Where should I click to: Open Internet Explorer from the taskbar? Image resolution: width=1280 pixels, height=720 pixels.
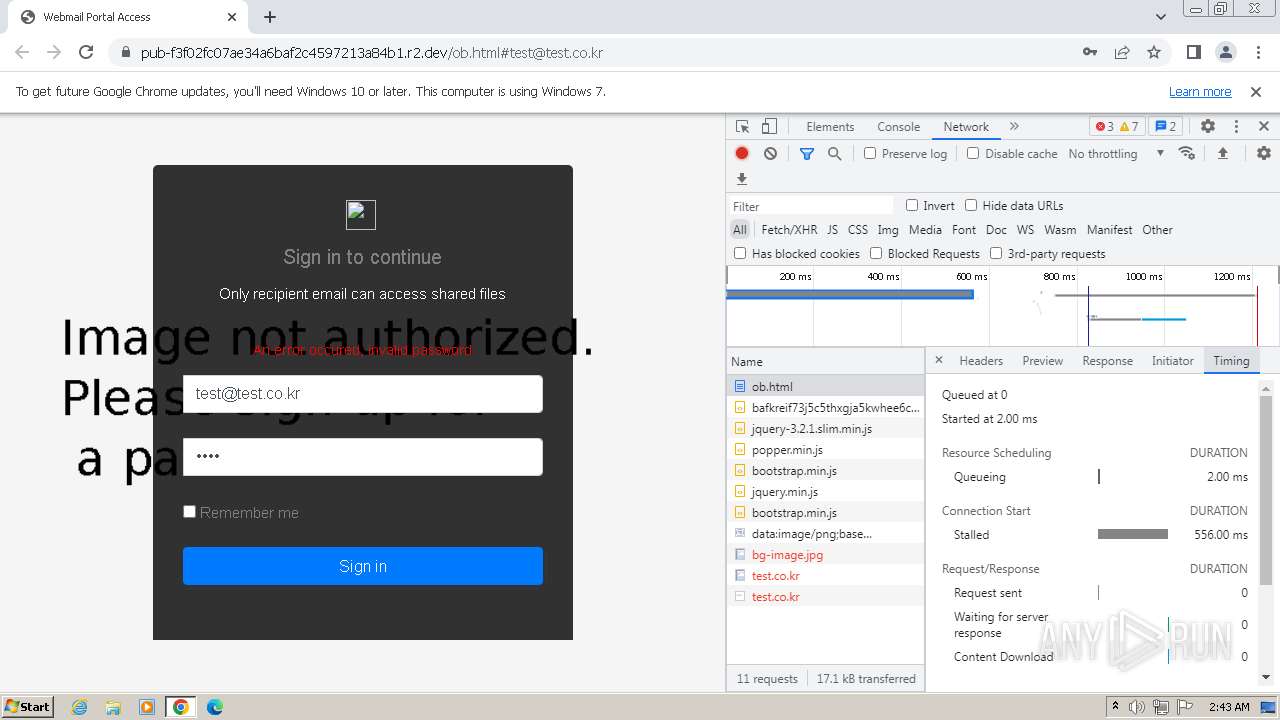79,707
